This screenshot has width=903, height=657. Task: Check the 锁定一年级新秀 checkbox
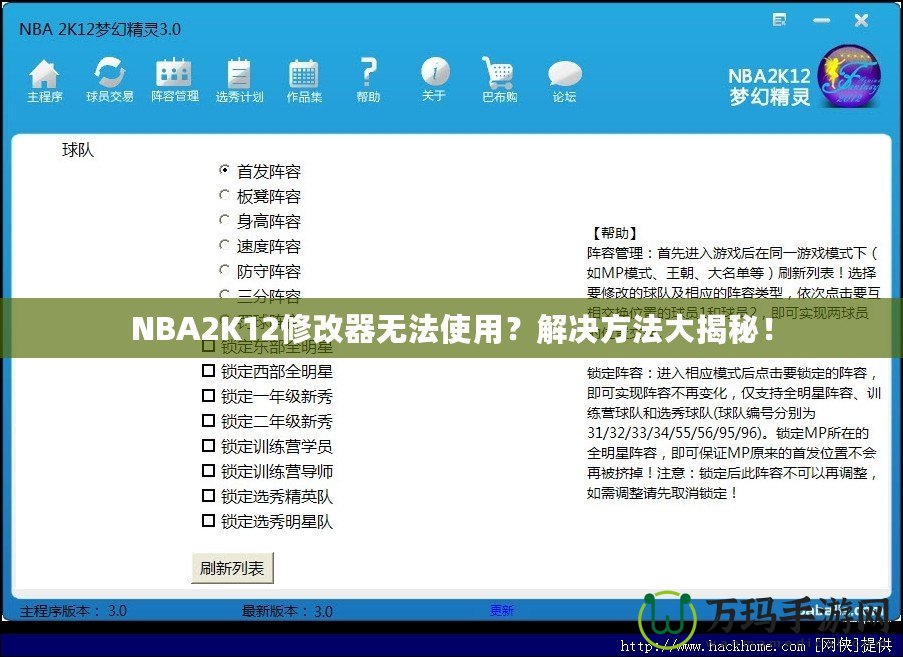[208, 396]
